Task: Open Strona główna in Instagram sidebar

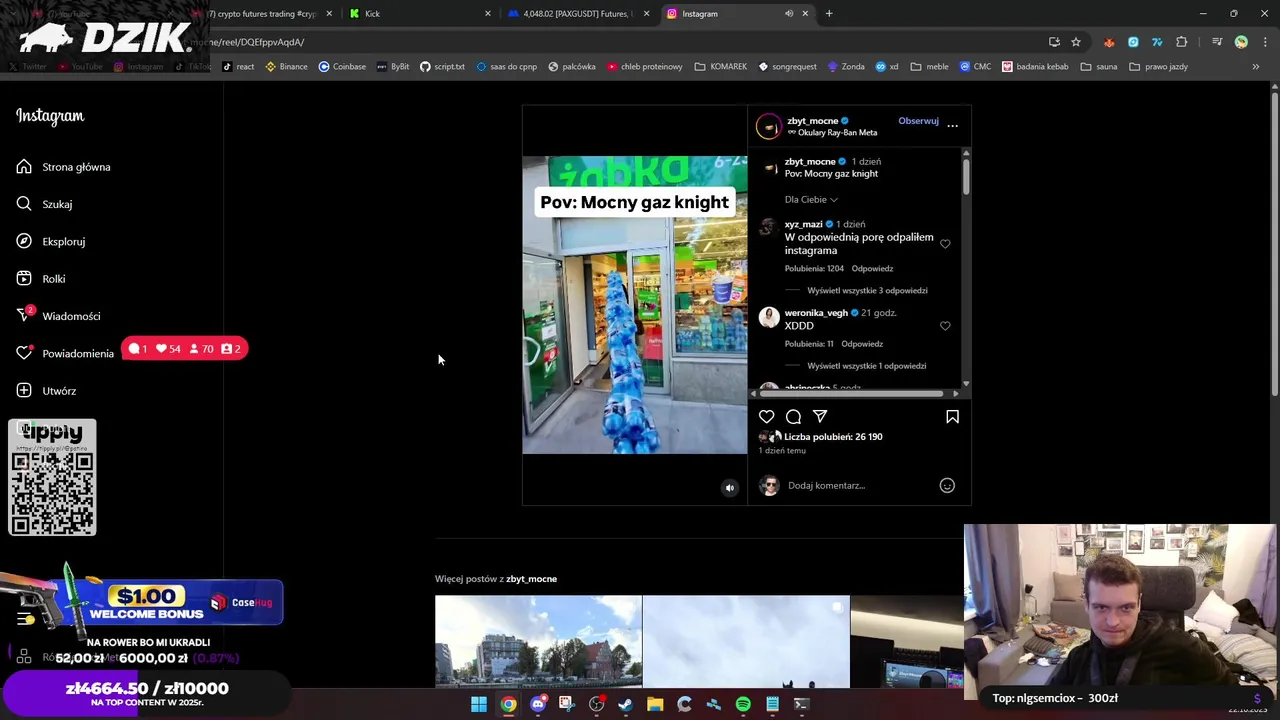Action: tap(63, 167)
